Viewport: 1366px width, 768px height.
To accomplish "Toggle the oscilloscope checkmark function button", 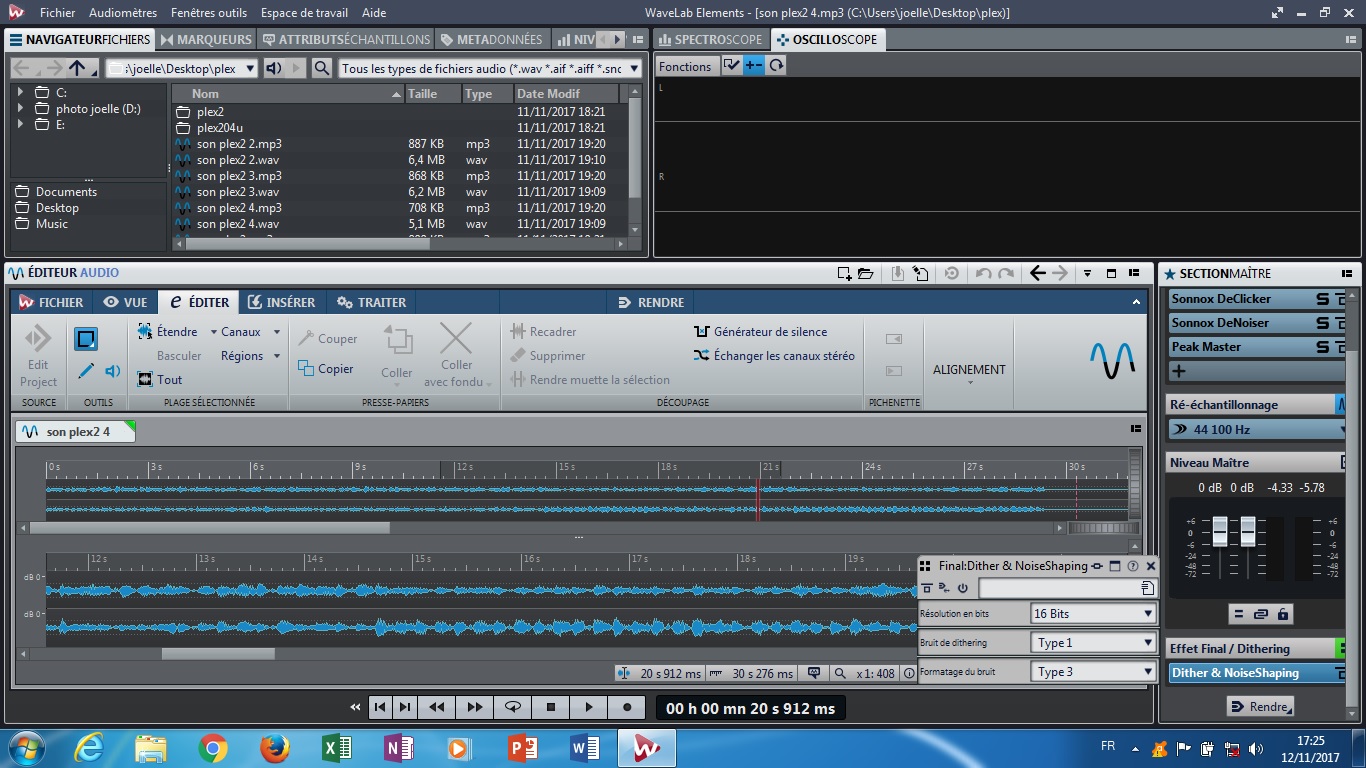I will point(731,66).
